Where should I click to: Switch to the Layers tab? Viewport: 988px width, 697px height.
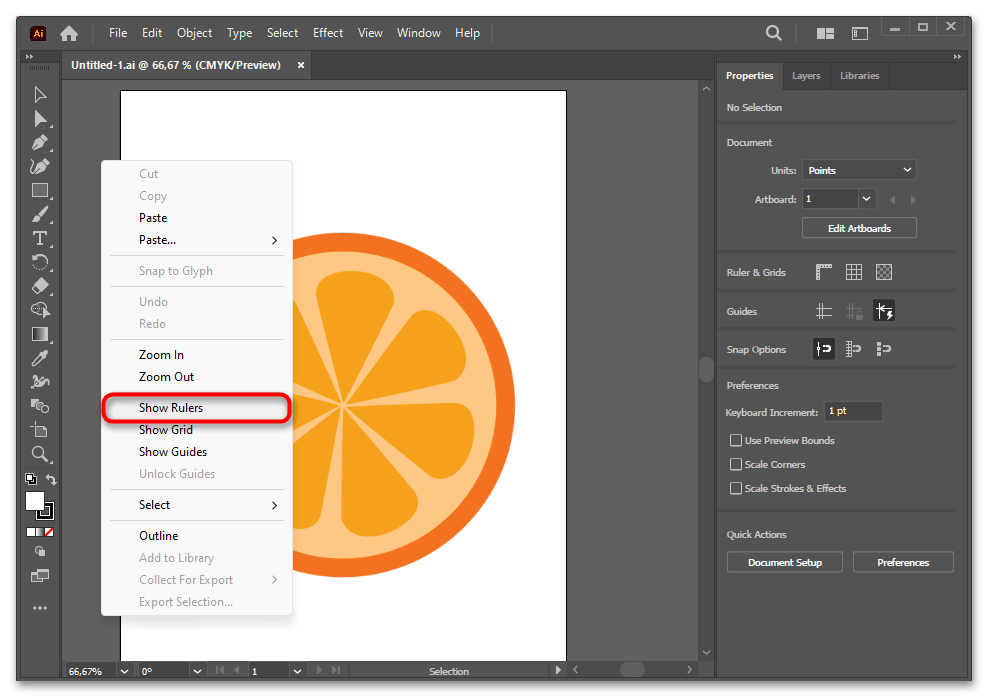click(x=805, y=76)
